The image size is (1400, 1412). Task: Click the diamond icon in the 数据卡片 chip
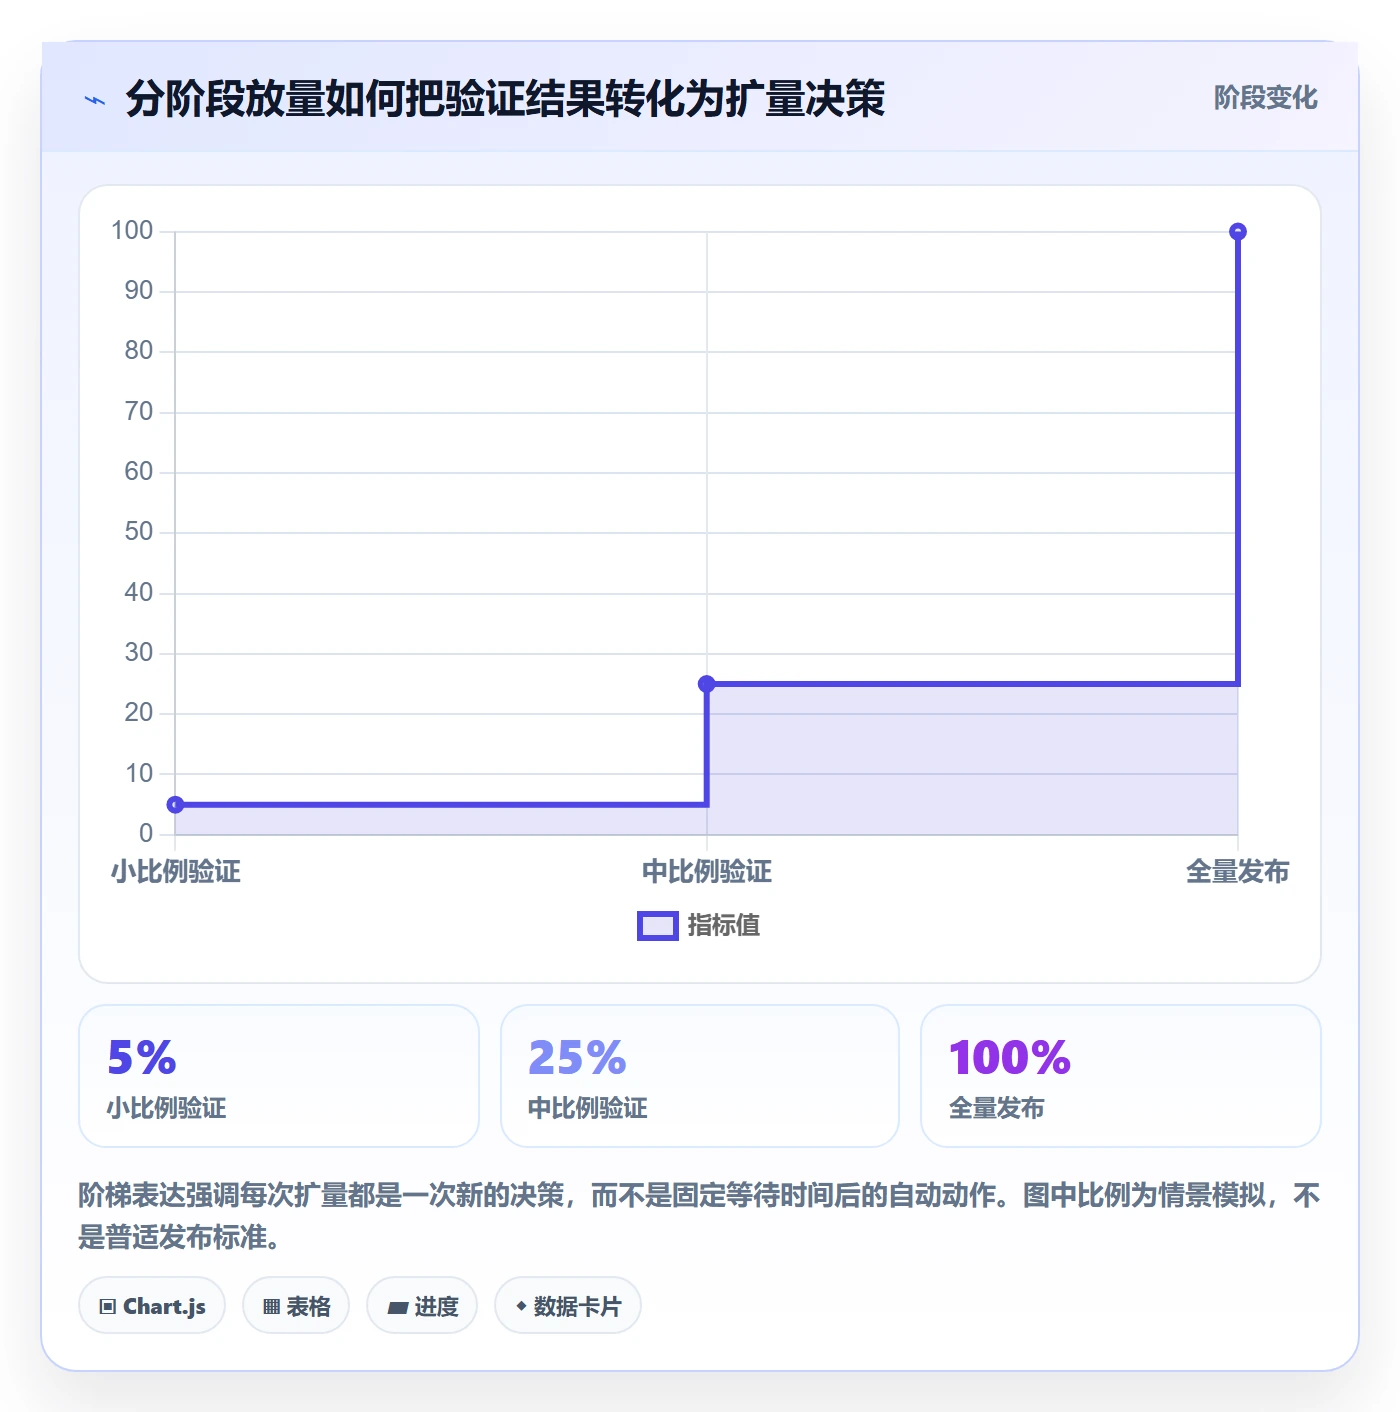(x=521, y=1306)
